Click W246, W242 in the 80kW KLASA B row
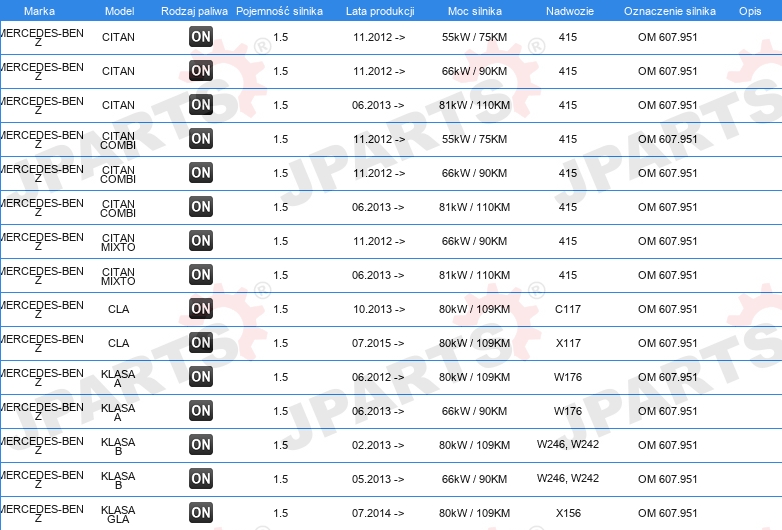Screen dimensions: 782x530 click(x=568, y=444)
